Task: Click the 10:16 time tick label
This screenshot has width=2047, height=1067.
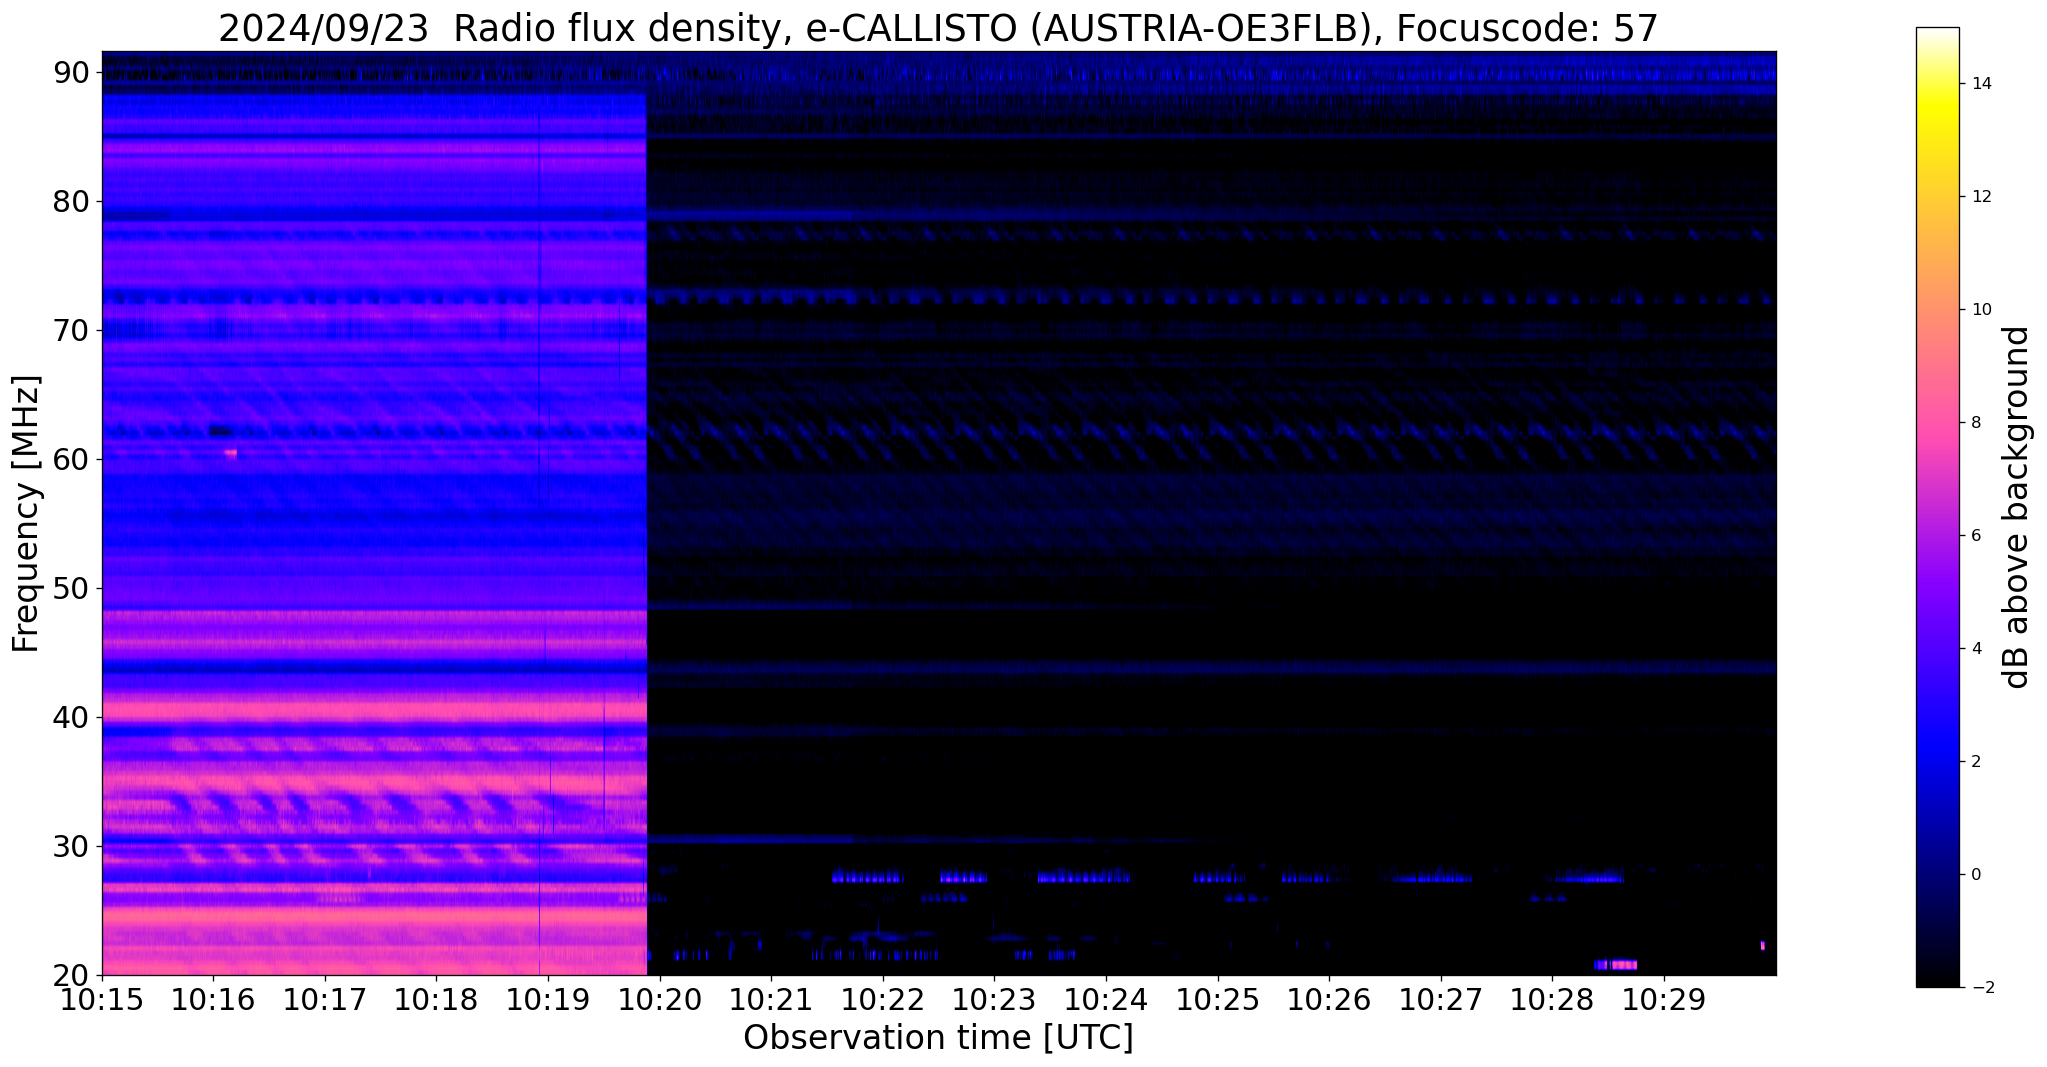Action: pyautogui.click(x=213, y=999)
